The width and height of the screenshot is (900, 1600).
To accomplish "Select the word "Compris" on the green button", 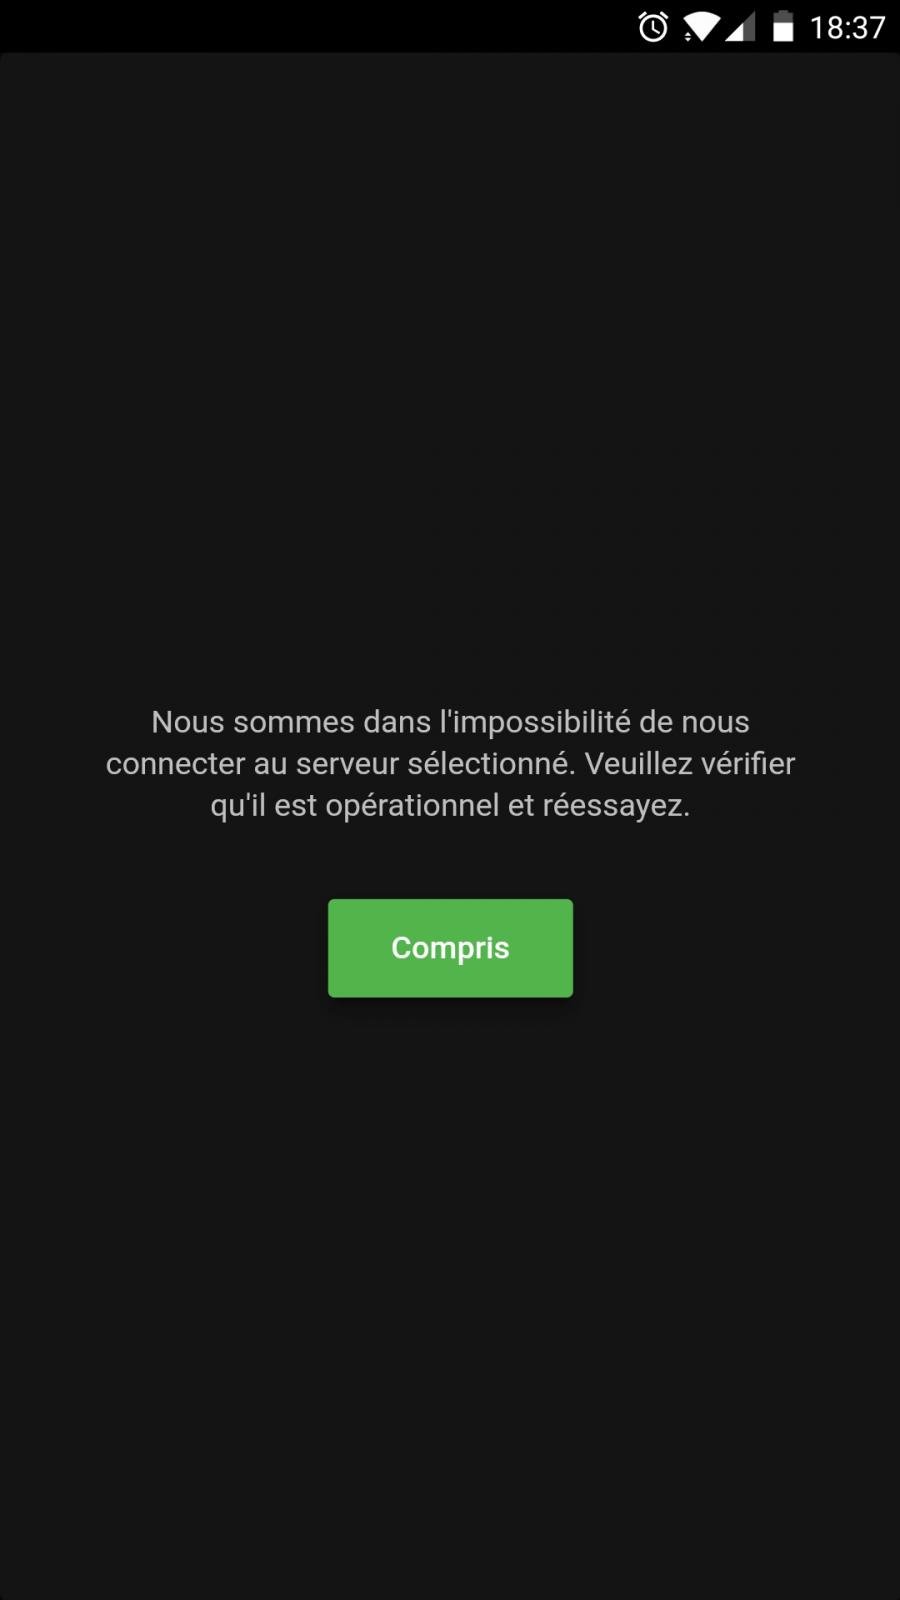I will (x=450, y=948).
